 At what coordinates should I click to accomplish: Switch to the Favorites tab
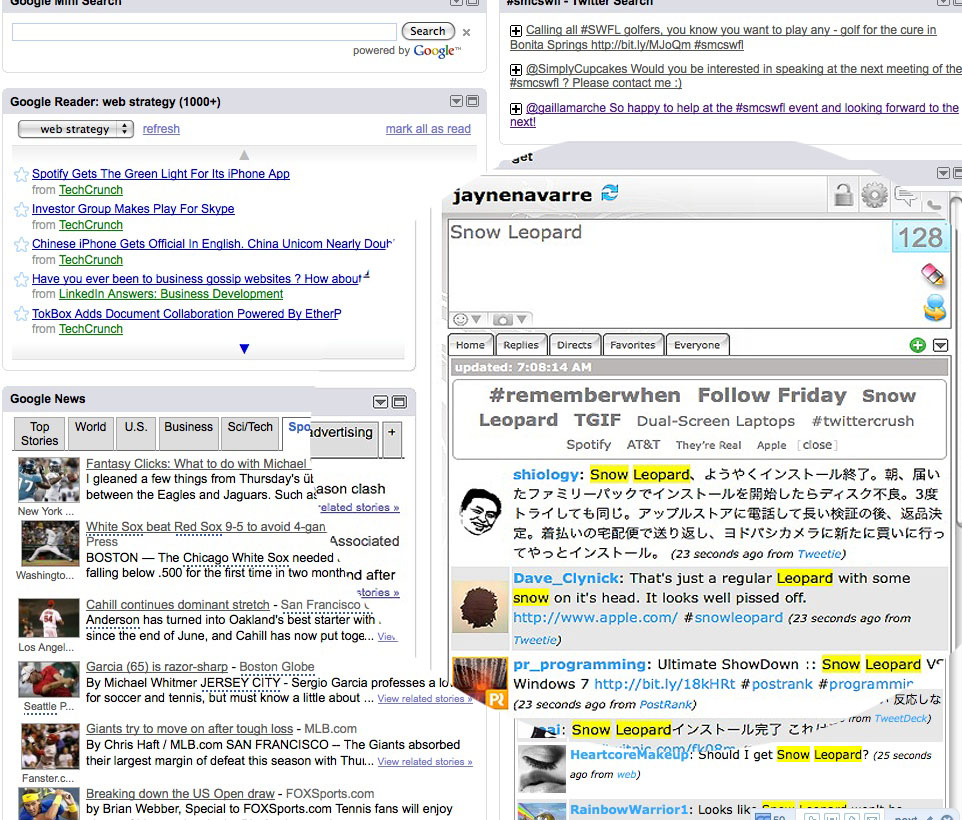tap(633, 345)
